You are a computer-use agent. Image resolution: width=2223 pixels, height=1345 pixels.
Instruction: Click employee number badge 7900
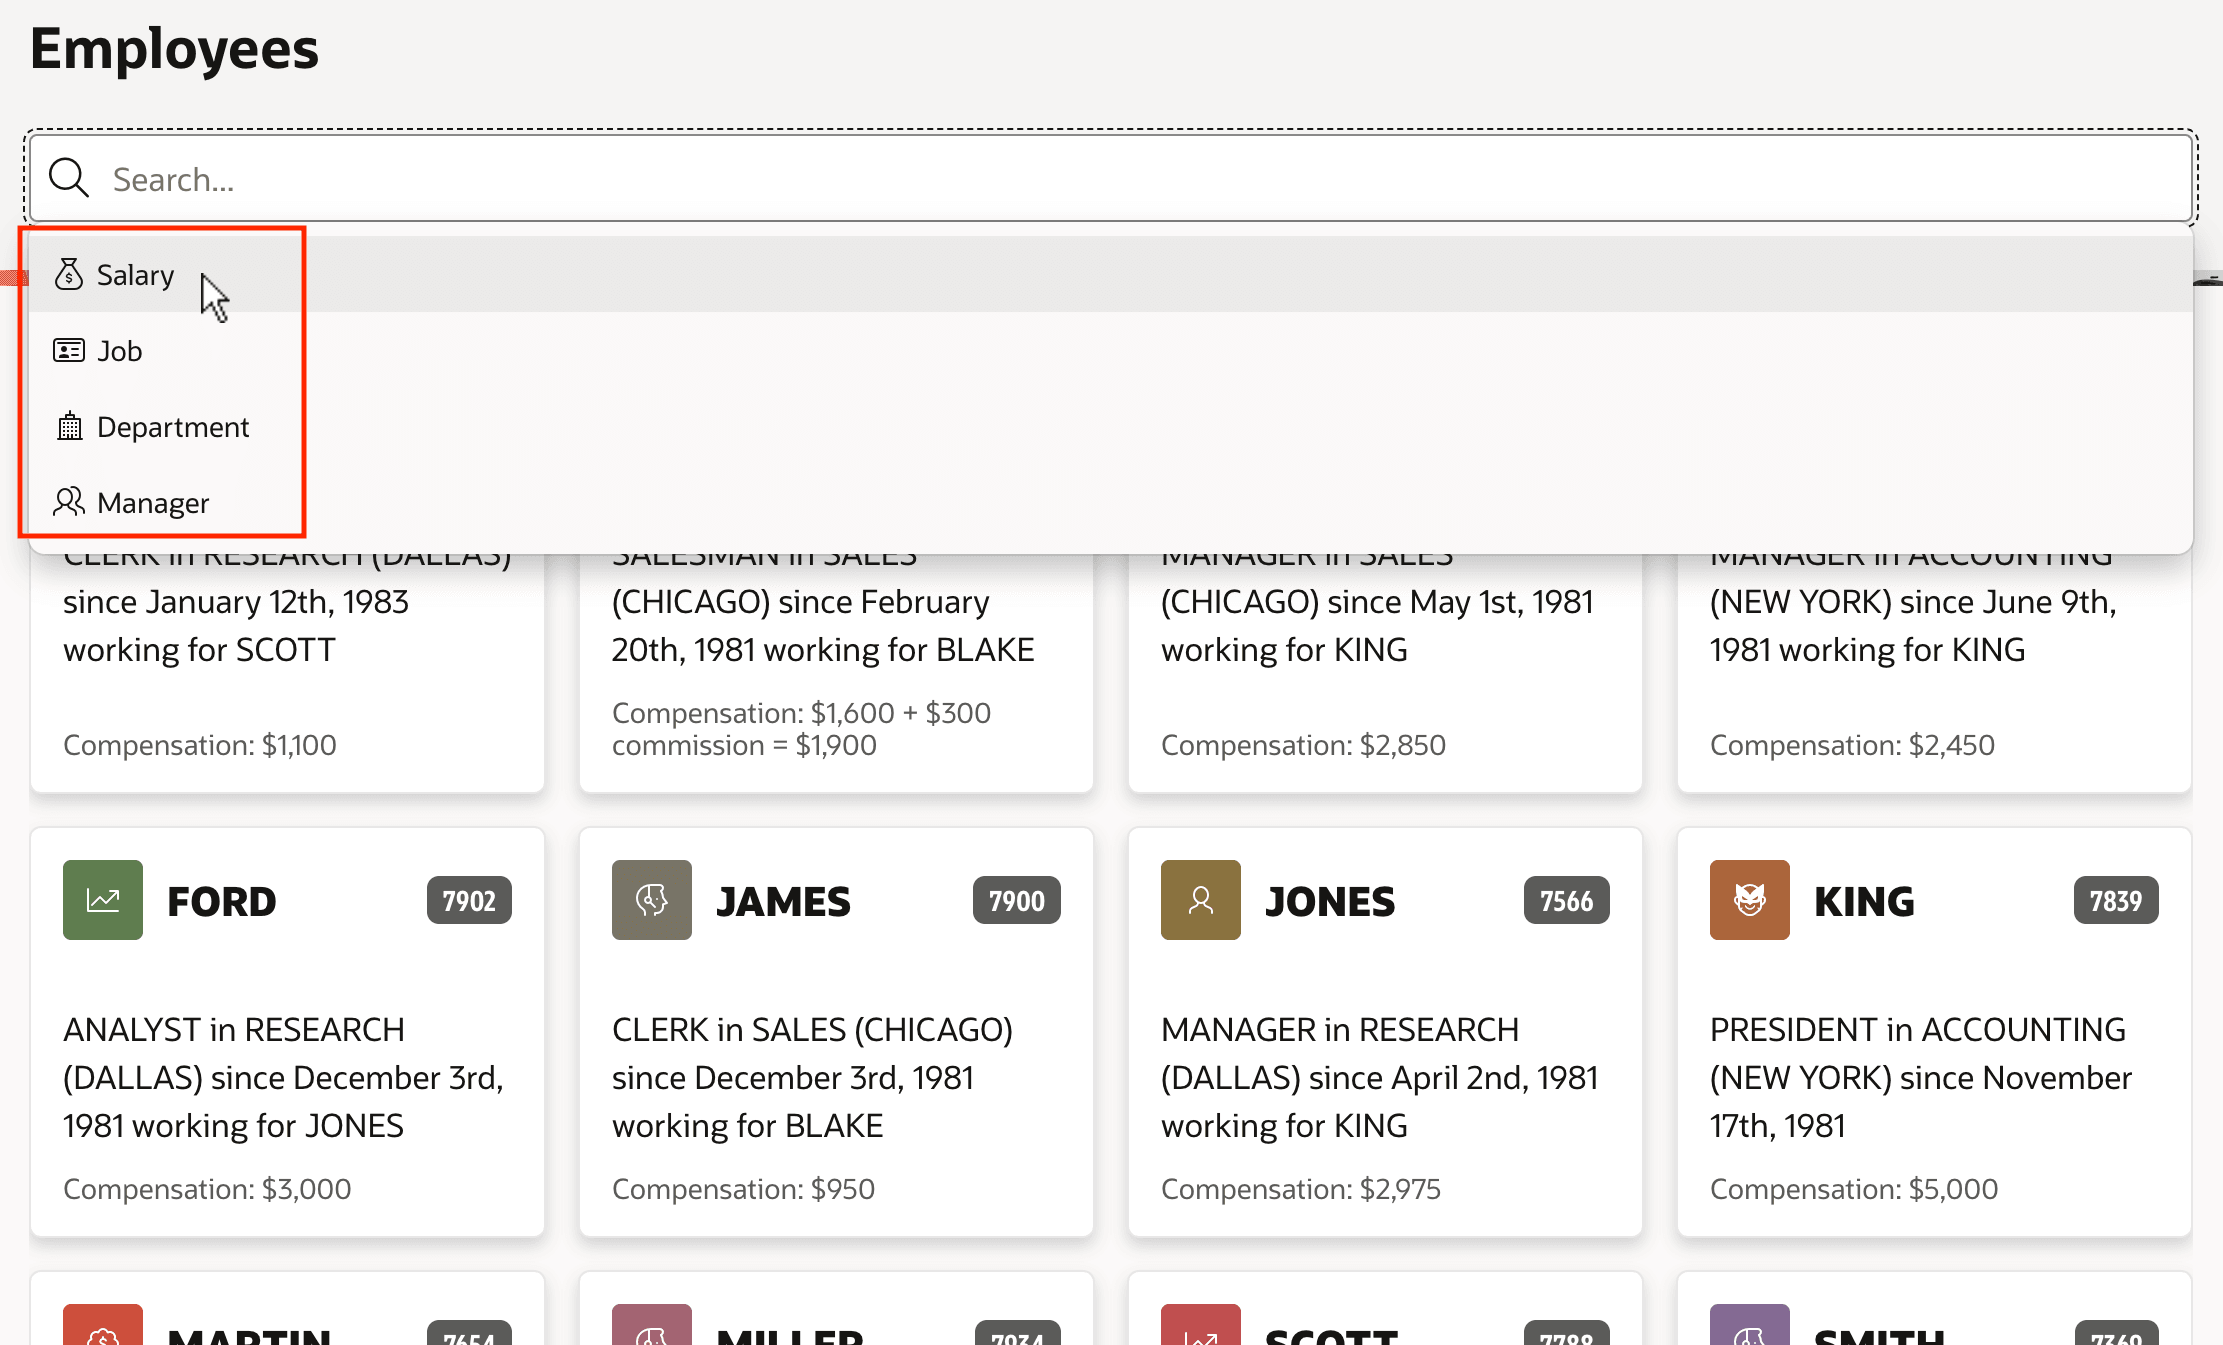(1017, 901)
